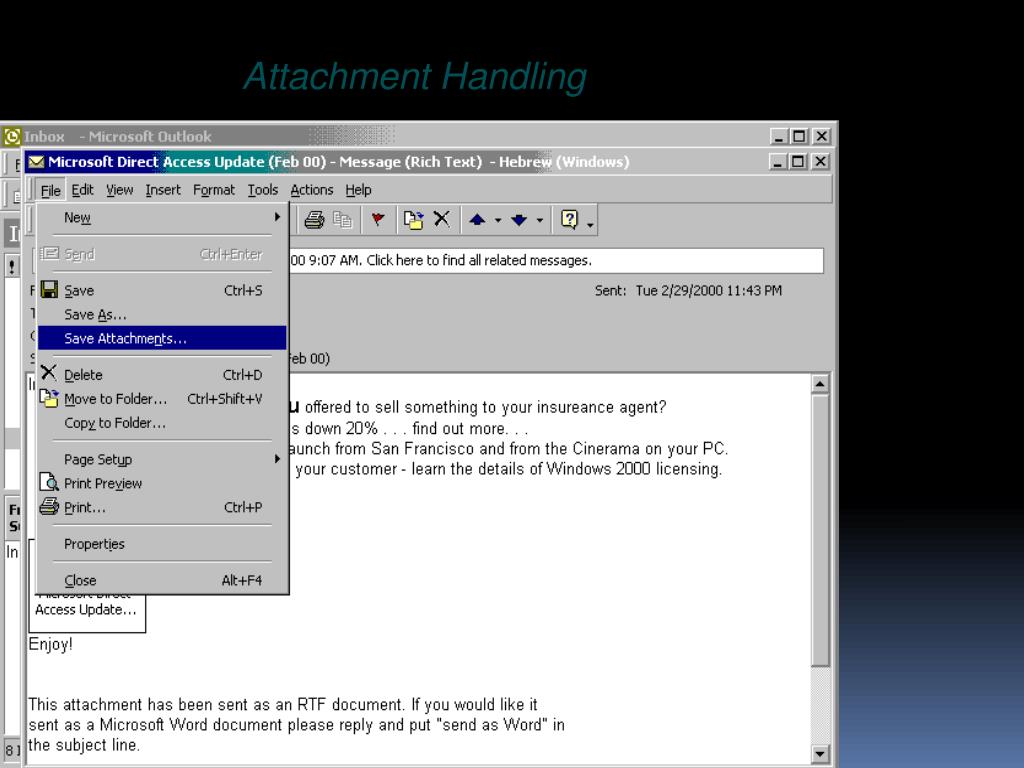1024x768 pixels.
Task: Click the Sent date 'Tue 2/29/2000 11:43 PM'
Action: click(x=709, y=291)
